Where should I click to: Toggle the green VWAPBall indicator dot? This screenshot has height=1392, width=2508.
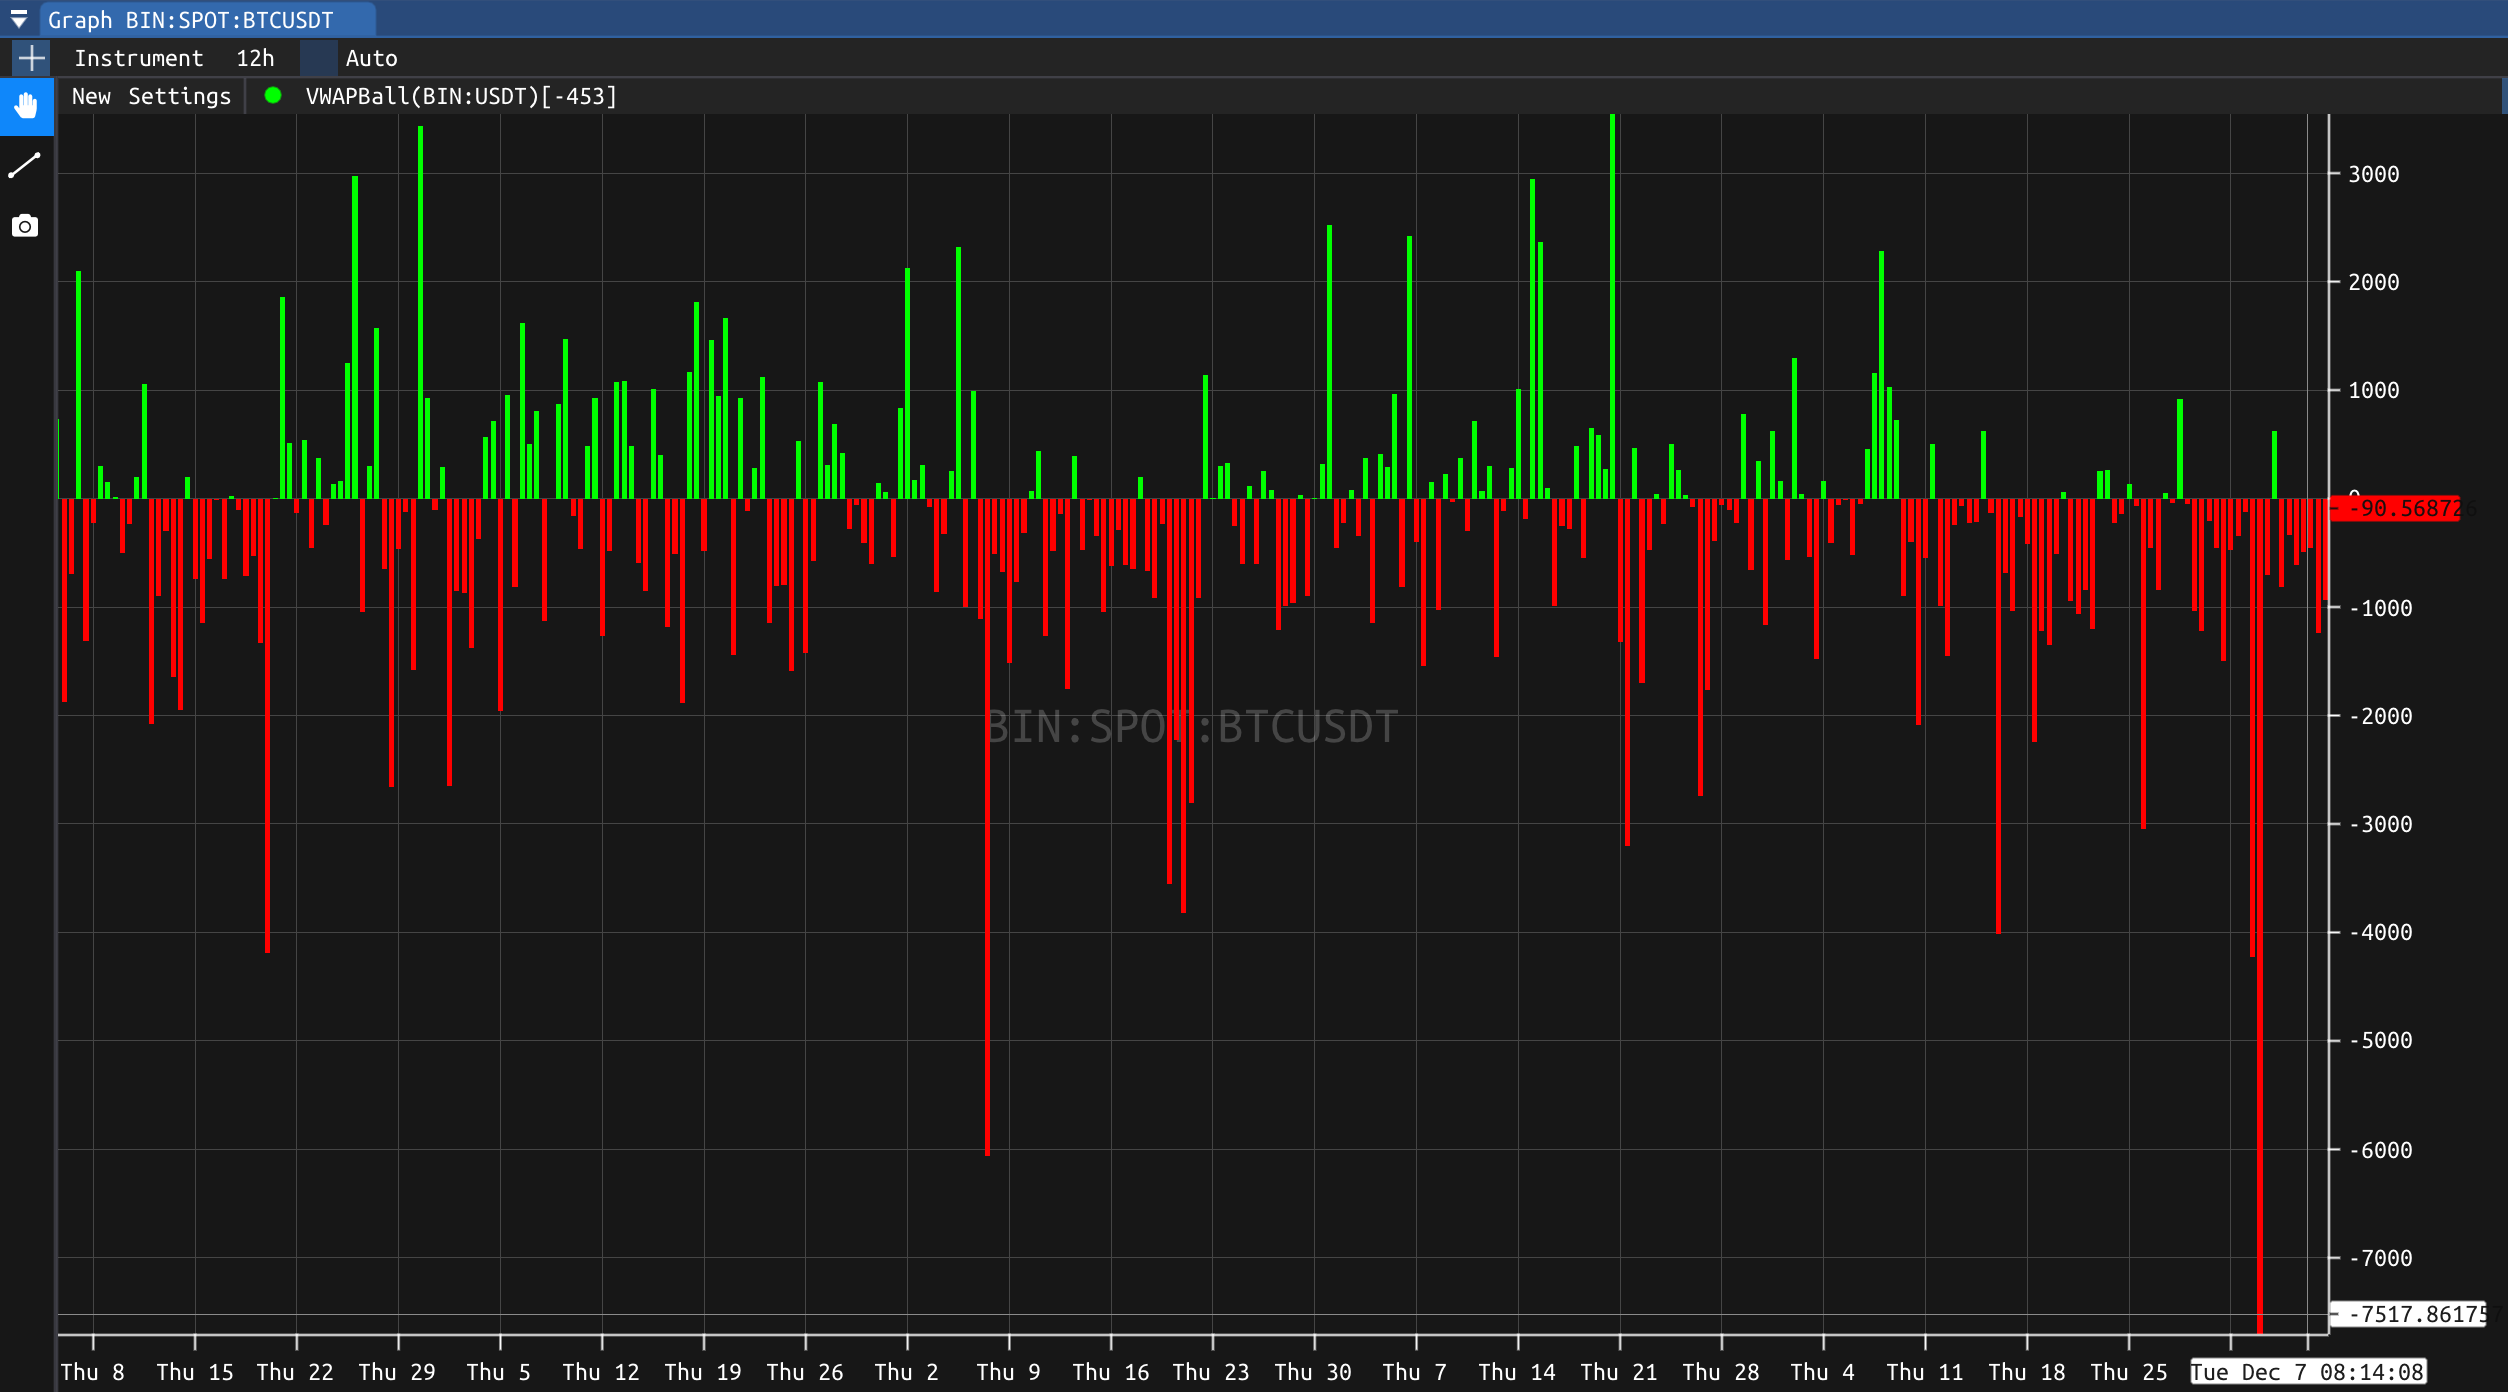point(272,96)
